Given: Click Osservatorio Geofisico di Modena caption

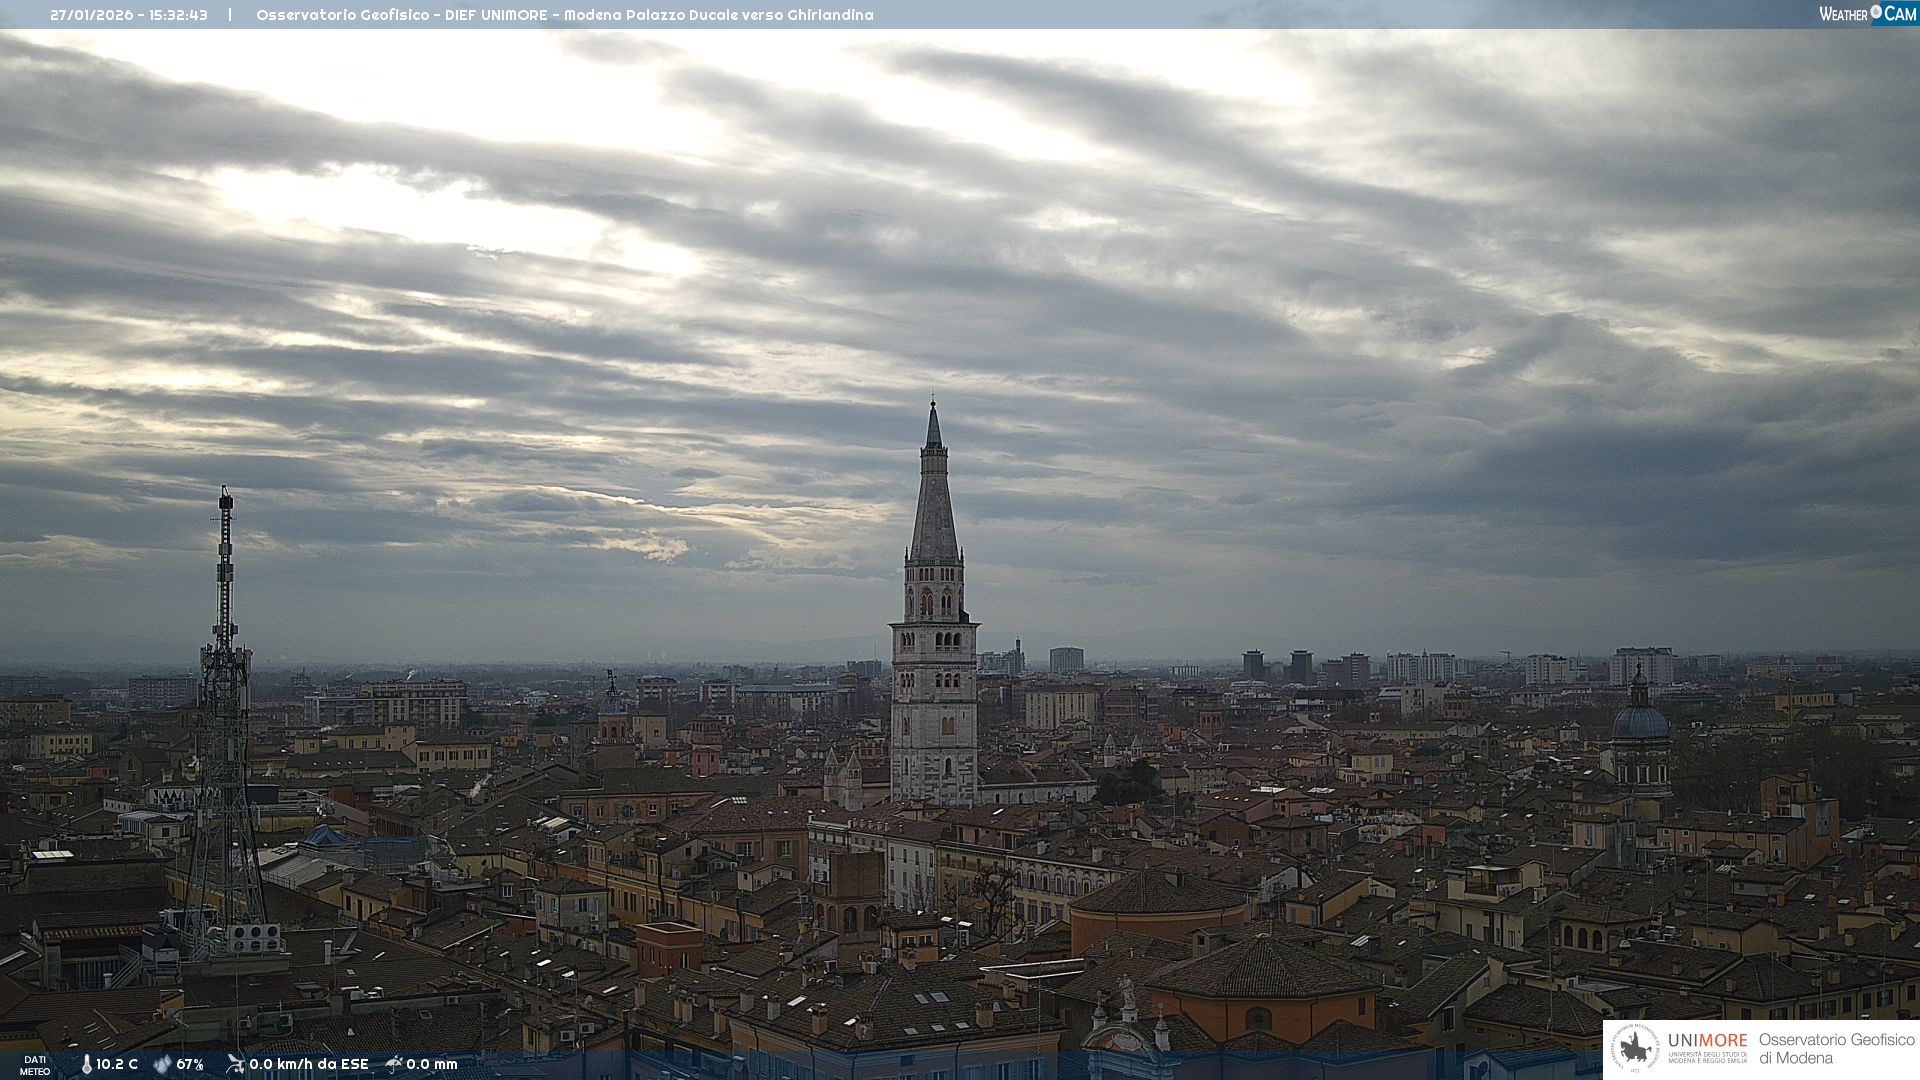Looking at the screenshot, I should 1836,1049.
